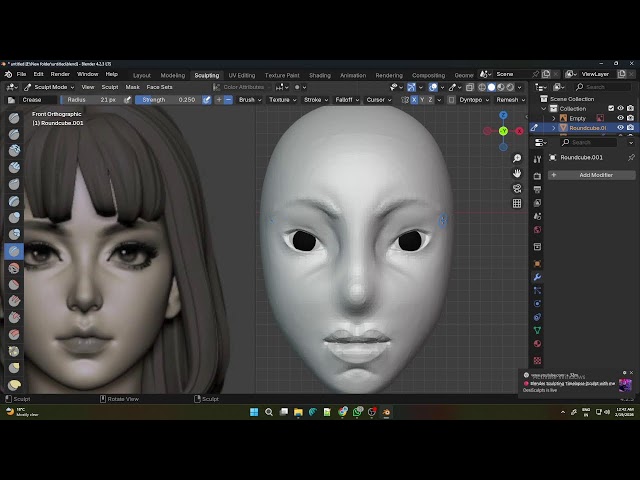
Task: Open the Render menu
Action: click(60, 74)
